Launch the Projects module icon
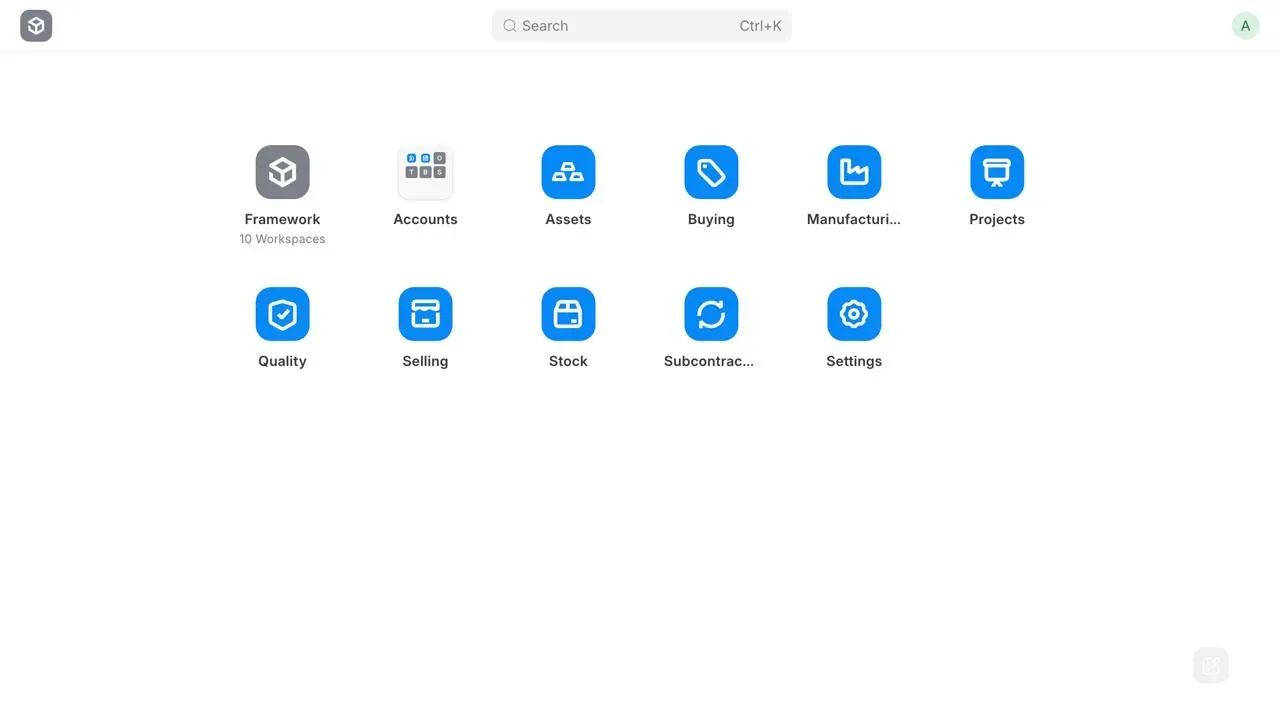 click(x=997, y=172)
